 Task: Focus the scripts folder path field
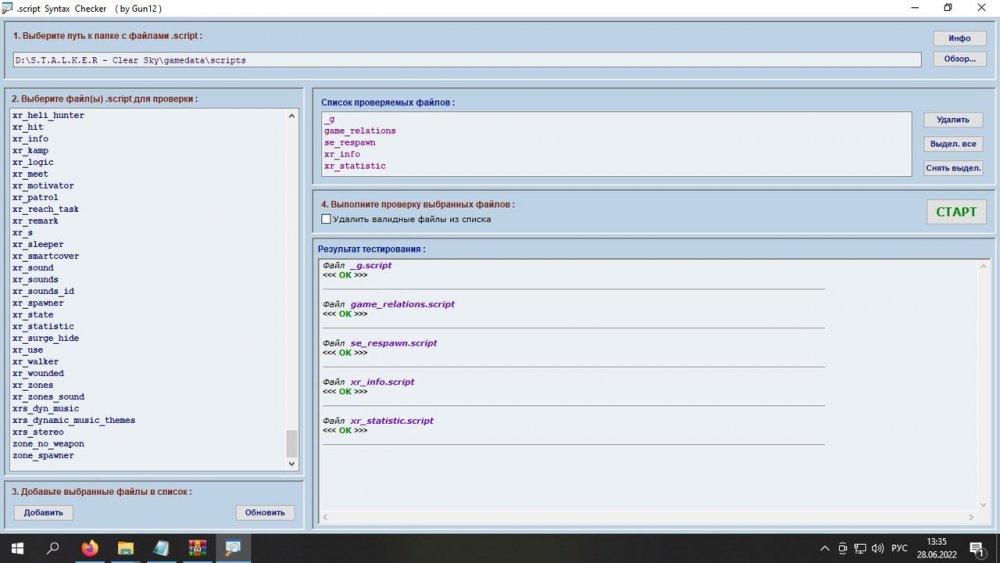467,60
